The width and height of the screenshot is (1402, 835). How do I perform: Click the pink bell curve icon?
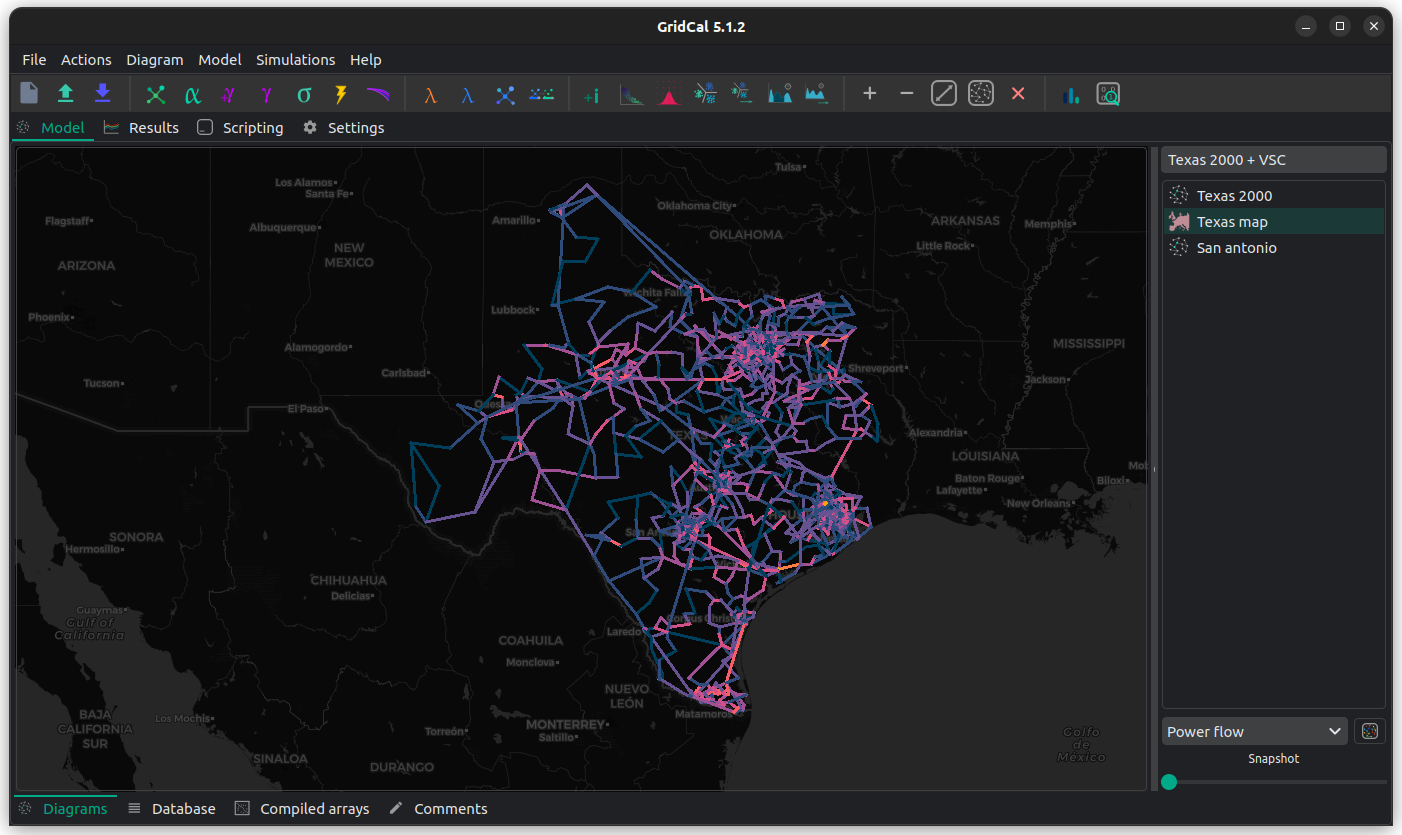pyautogui.click(x=668, y=95)
